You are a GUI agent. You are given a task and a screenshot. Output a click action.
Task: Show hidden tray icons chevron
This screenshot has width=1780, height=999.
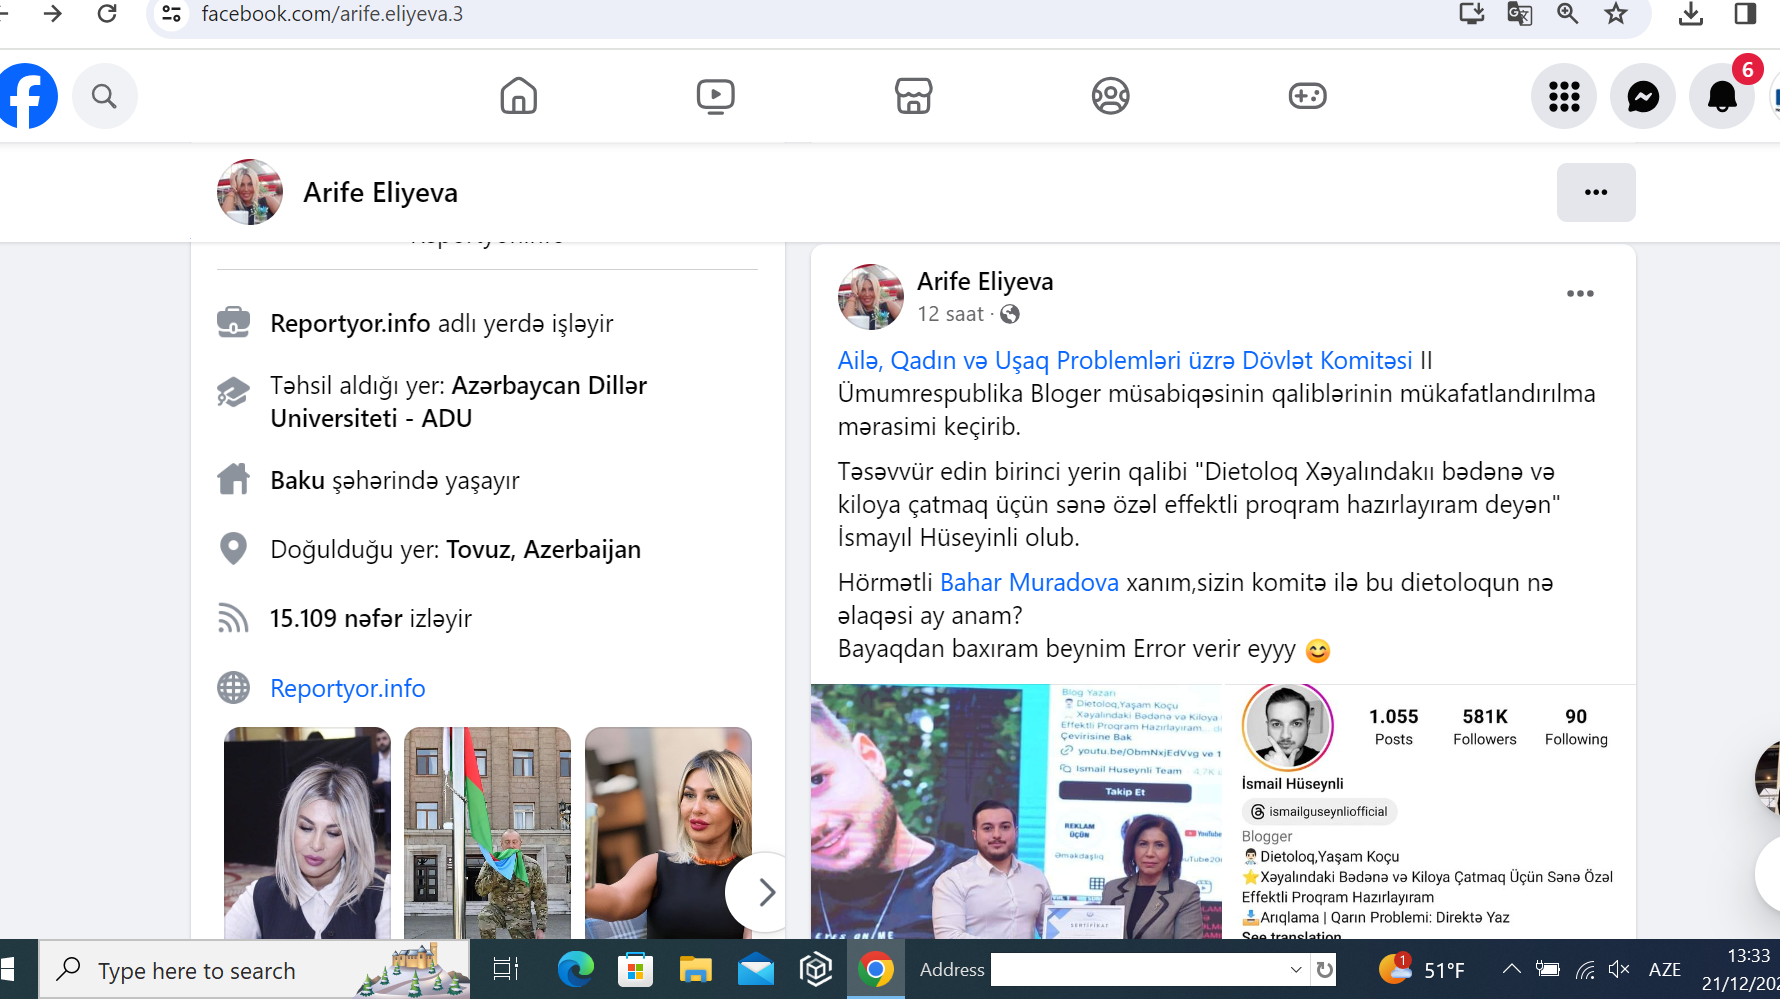pyautogui.click(x=1512, y=969)
